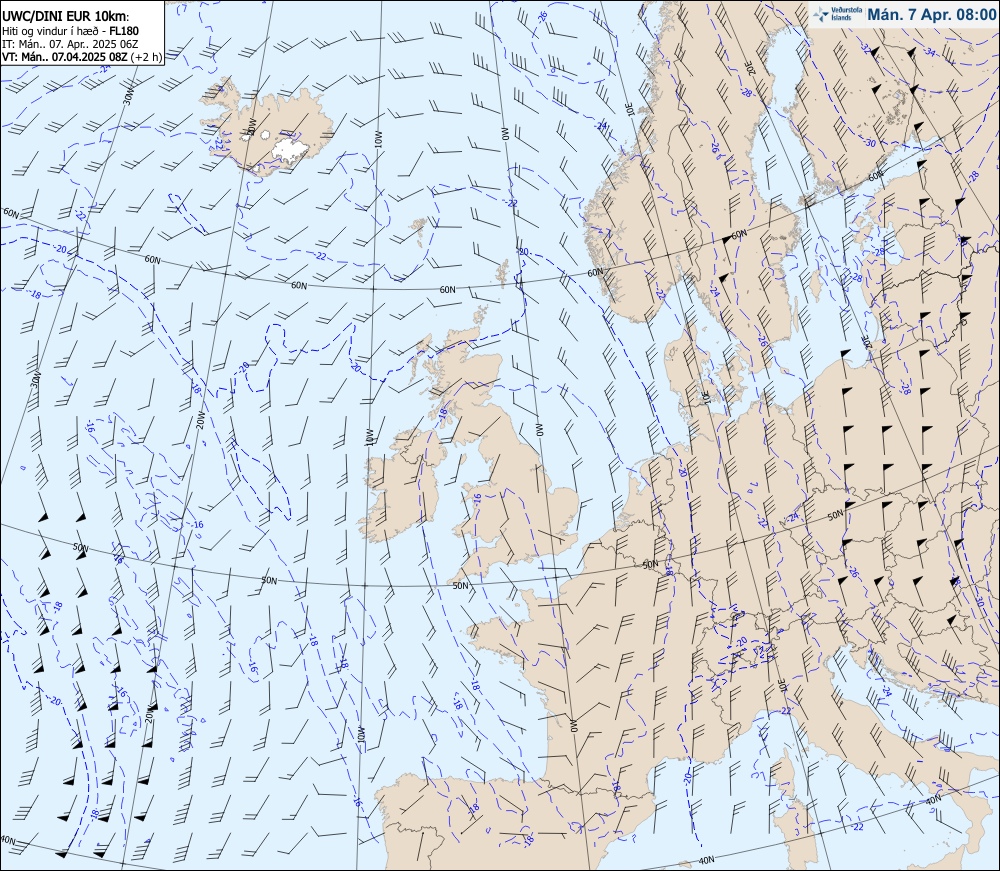Click the large white glacier patch on Iceland
The width and height of the screenshot is (1000, 871).
pos(290,150)
